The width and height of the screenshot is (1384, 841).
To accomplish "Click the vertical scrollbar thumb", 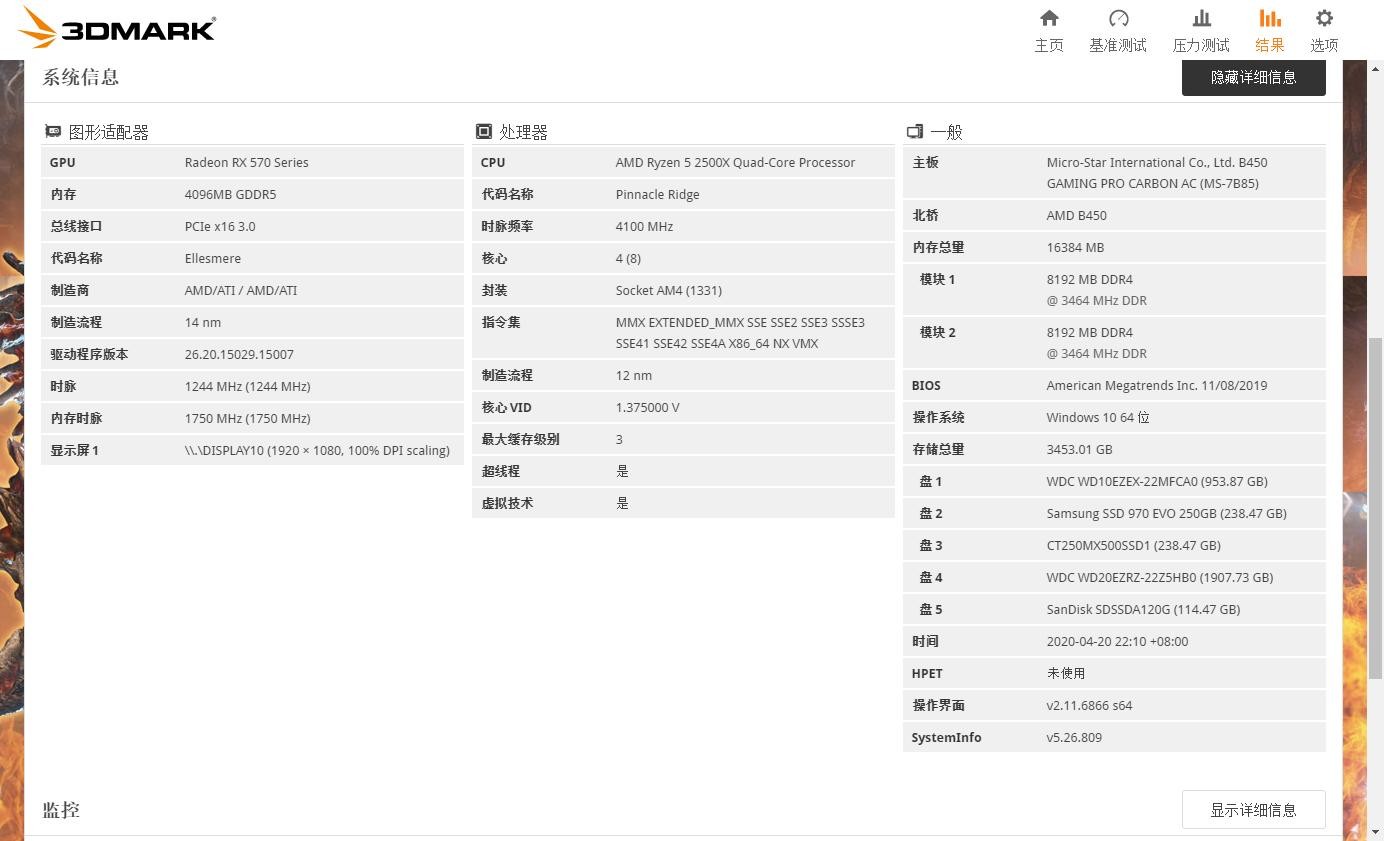I will [1376, 510].
